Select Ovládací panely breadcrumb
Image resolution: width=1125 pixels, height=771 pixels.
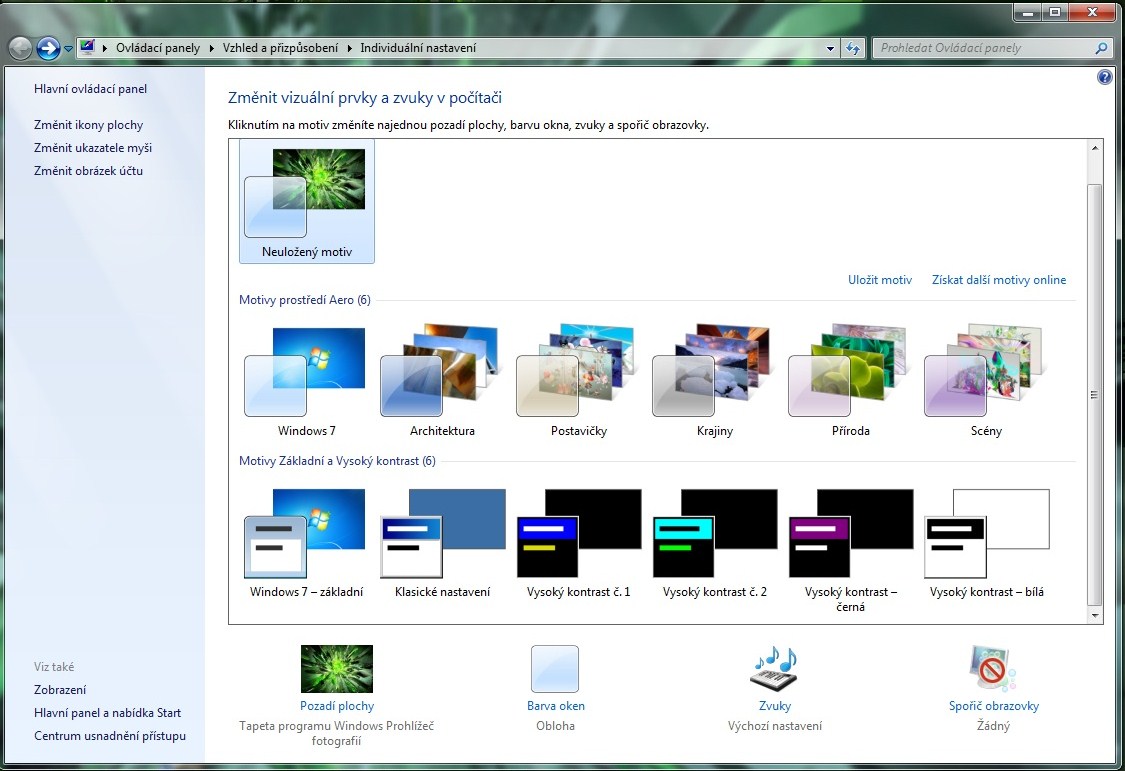coord(158,48)
